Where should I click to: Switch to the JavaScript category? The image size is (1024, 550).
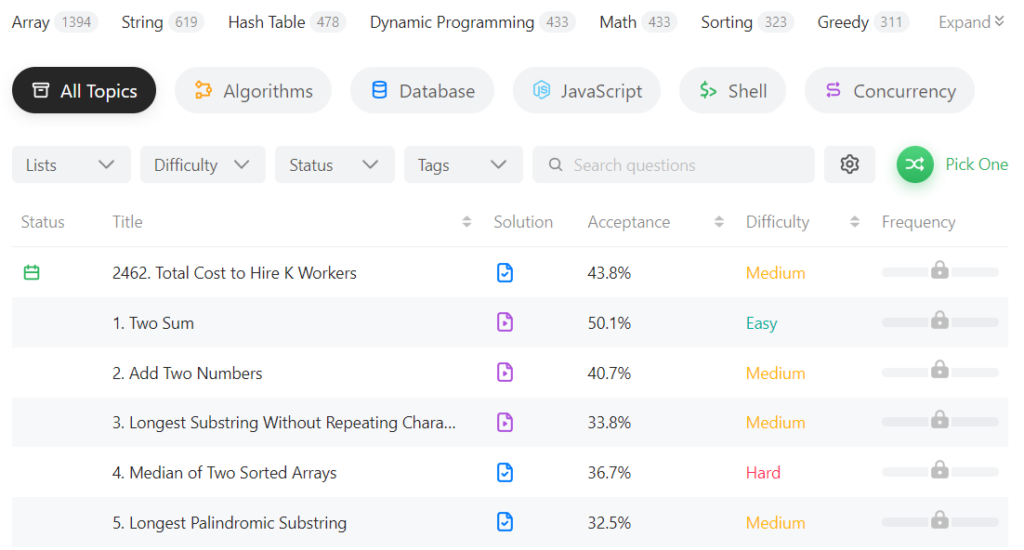pyautogui.click(x=586, y=90)
